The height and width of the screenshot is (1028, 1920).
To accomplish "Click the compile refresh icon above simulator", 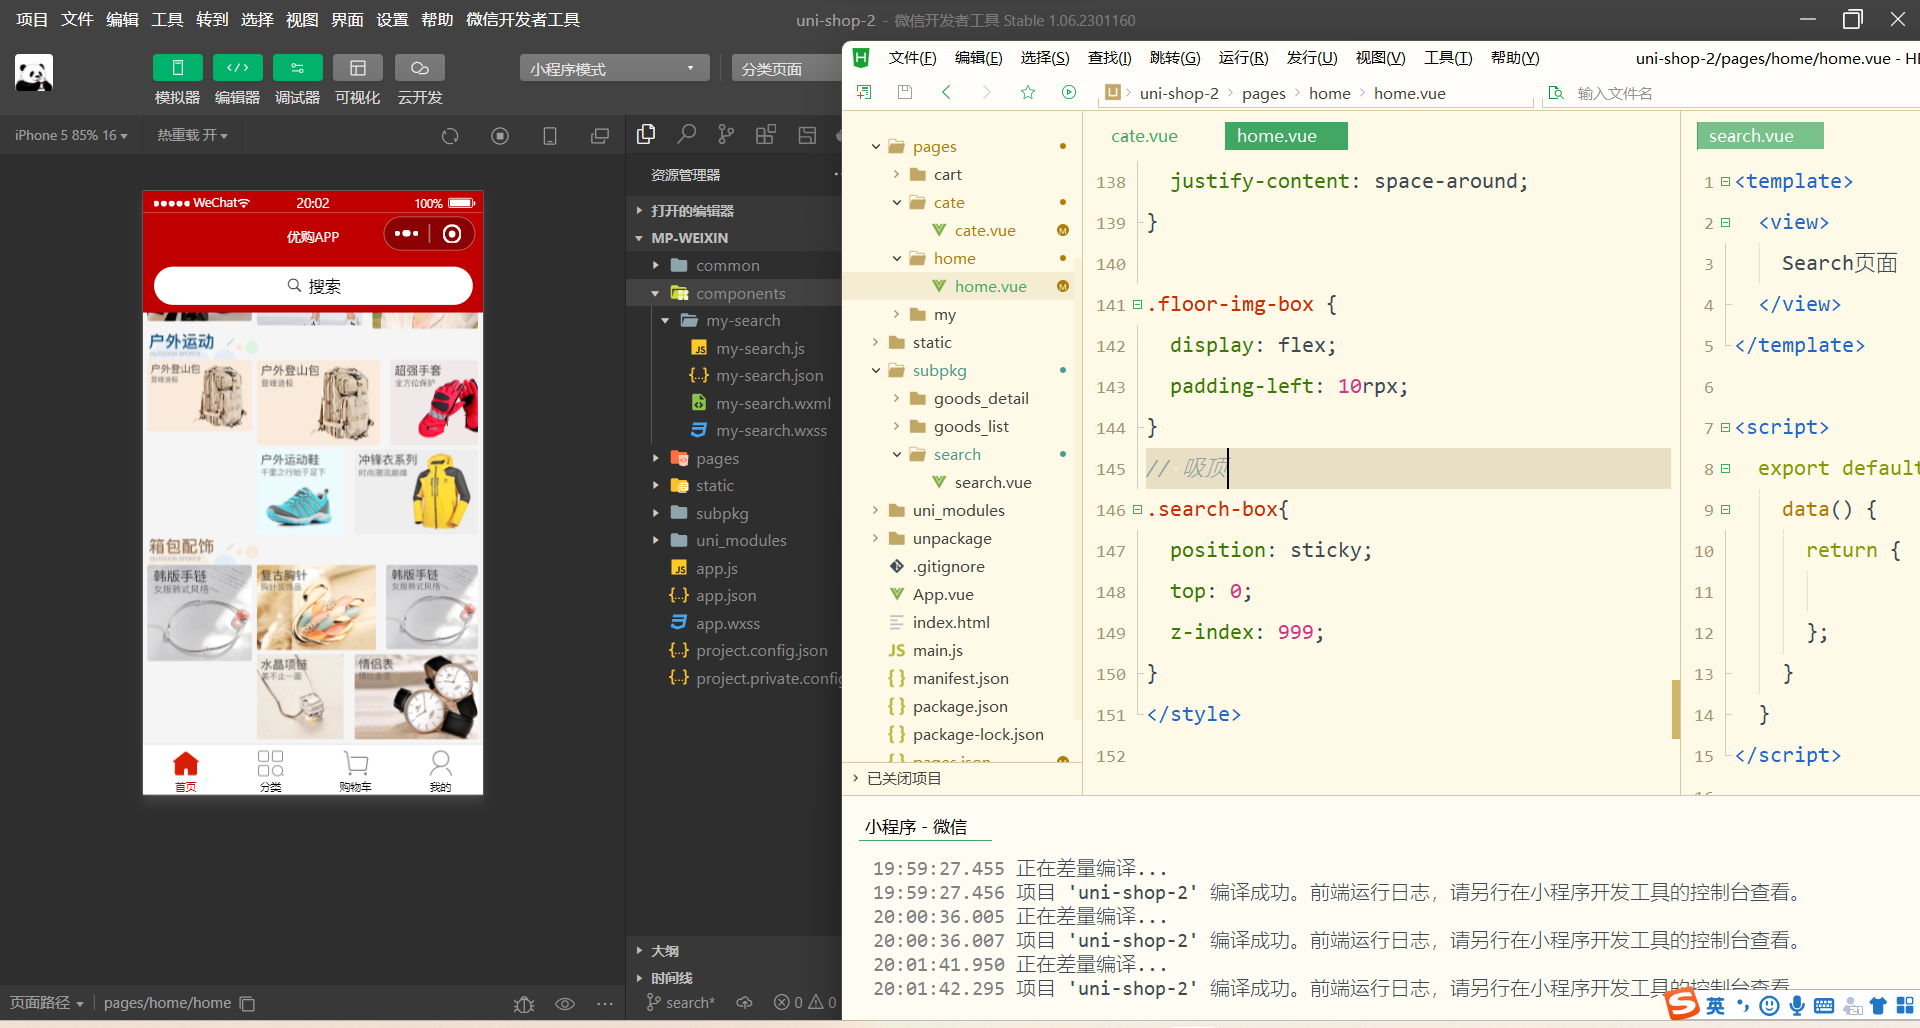I will [x=450, y=135].
